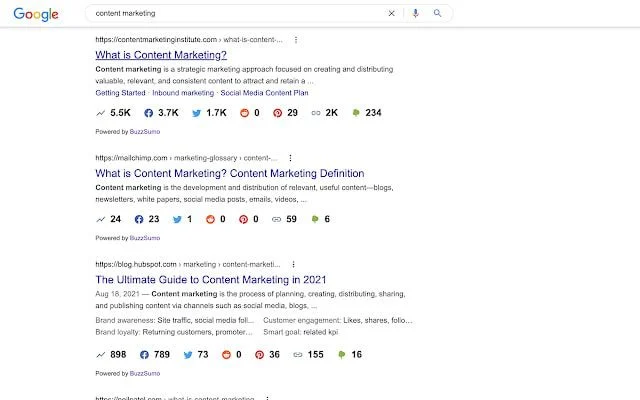640x400 pixels.
Task: Click Twitter icon with 1.7K shares
Action: 196,113
